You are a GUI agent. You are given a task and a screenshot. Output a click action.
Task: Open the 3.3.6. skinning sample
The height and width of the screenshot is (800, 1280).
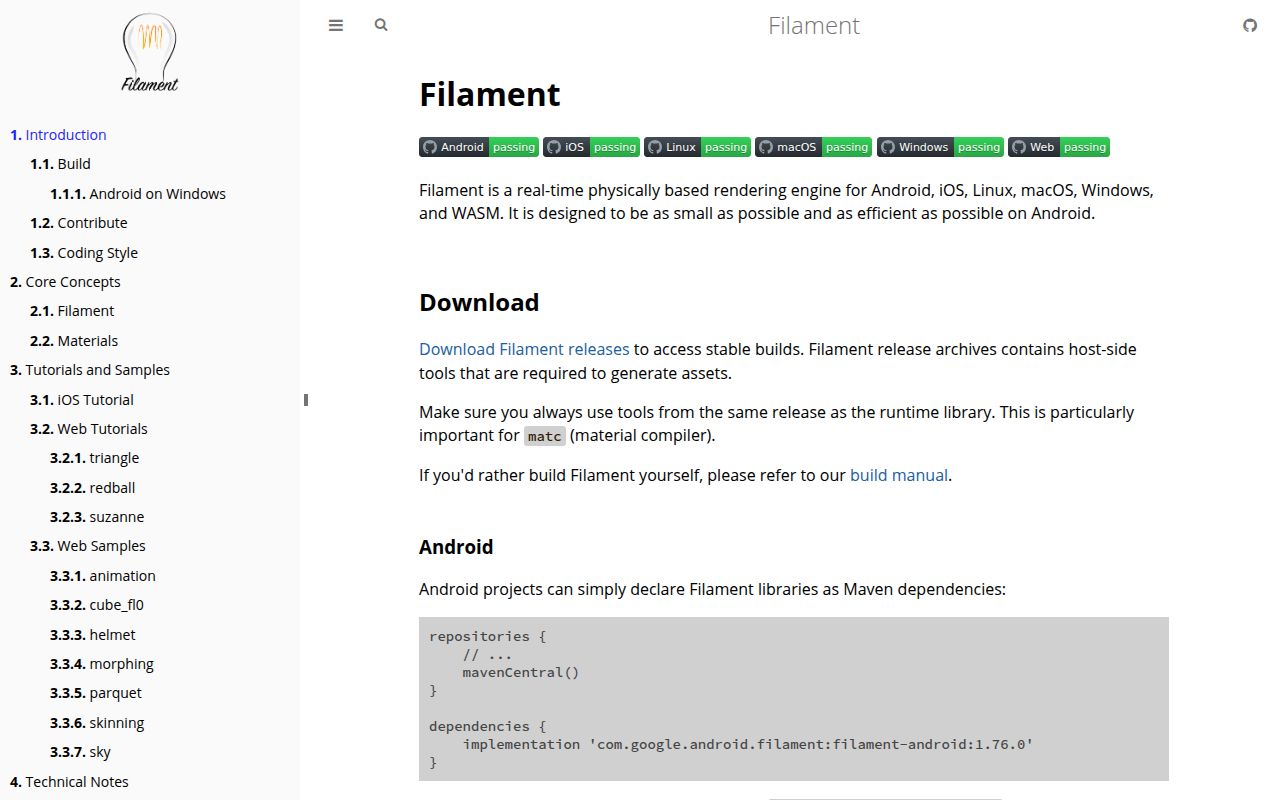click(97, 723)
